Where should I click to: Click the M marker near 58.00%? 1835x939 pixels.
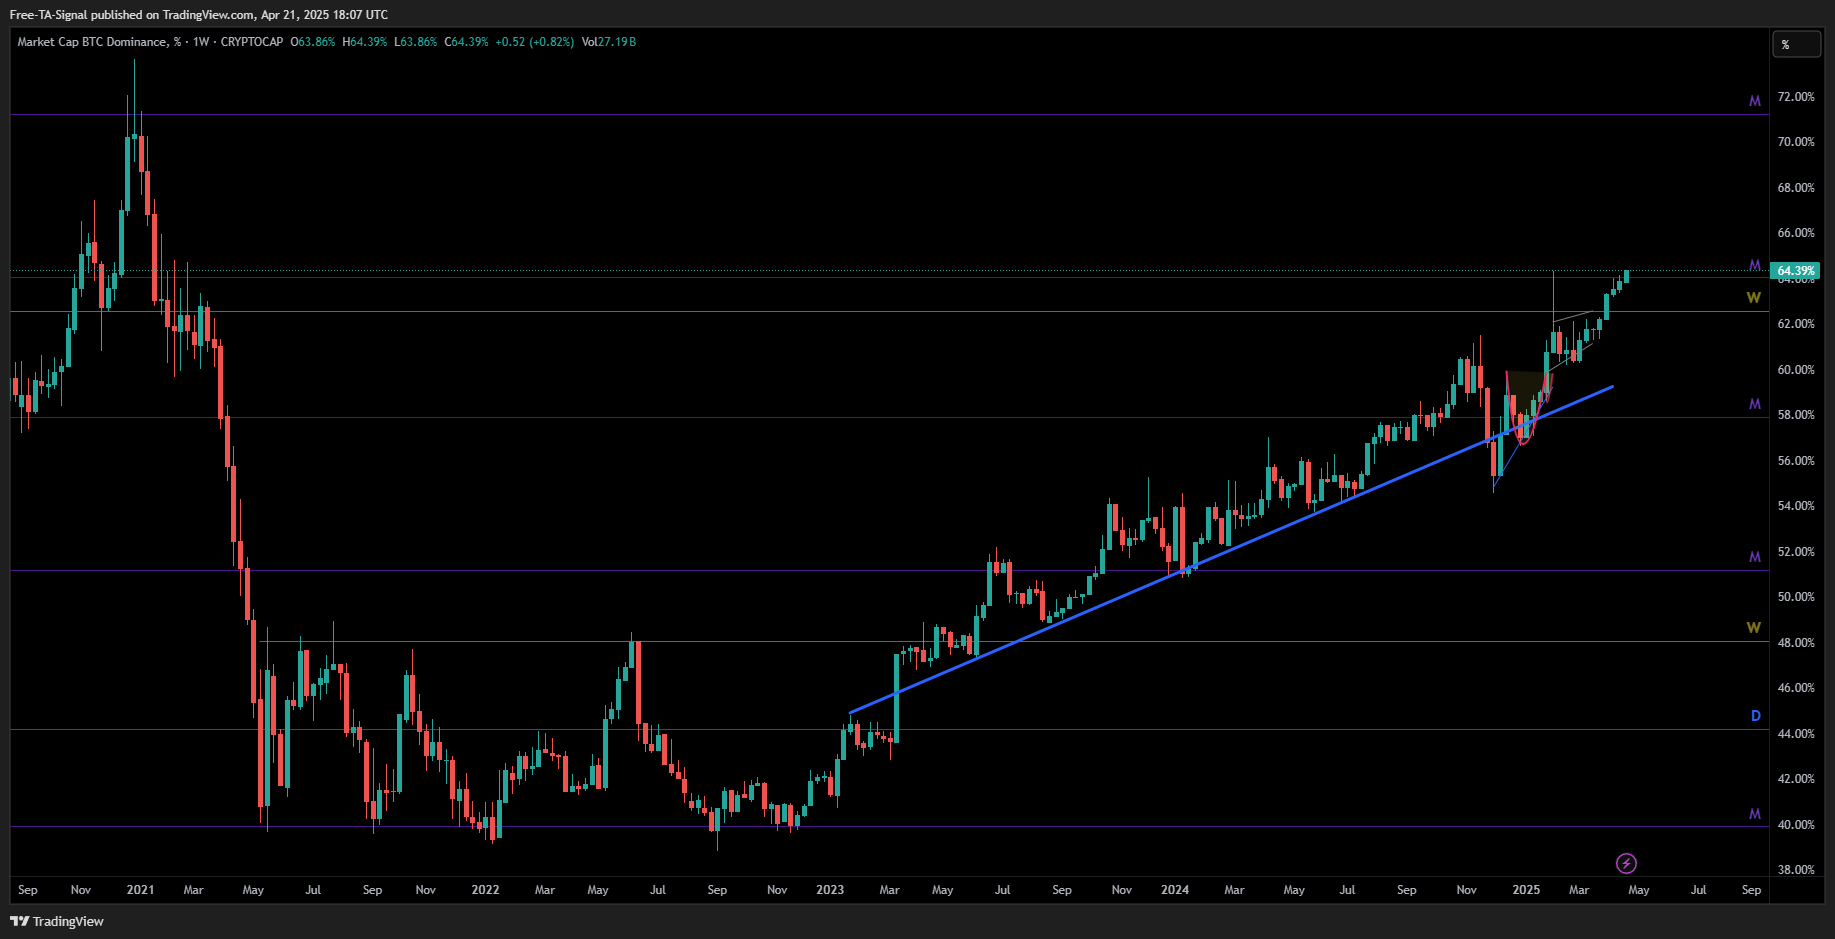click(1754, 404)
